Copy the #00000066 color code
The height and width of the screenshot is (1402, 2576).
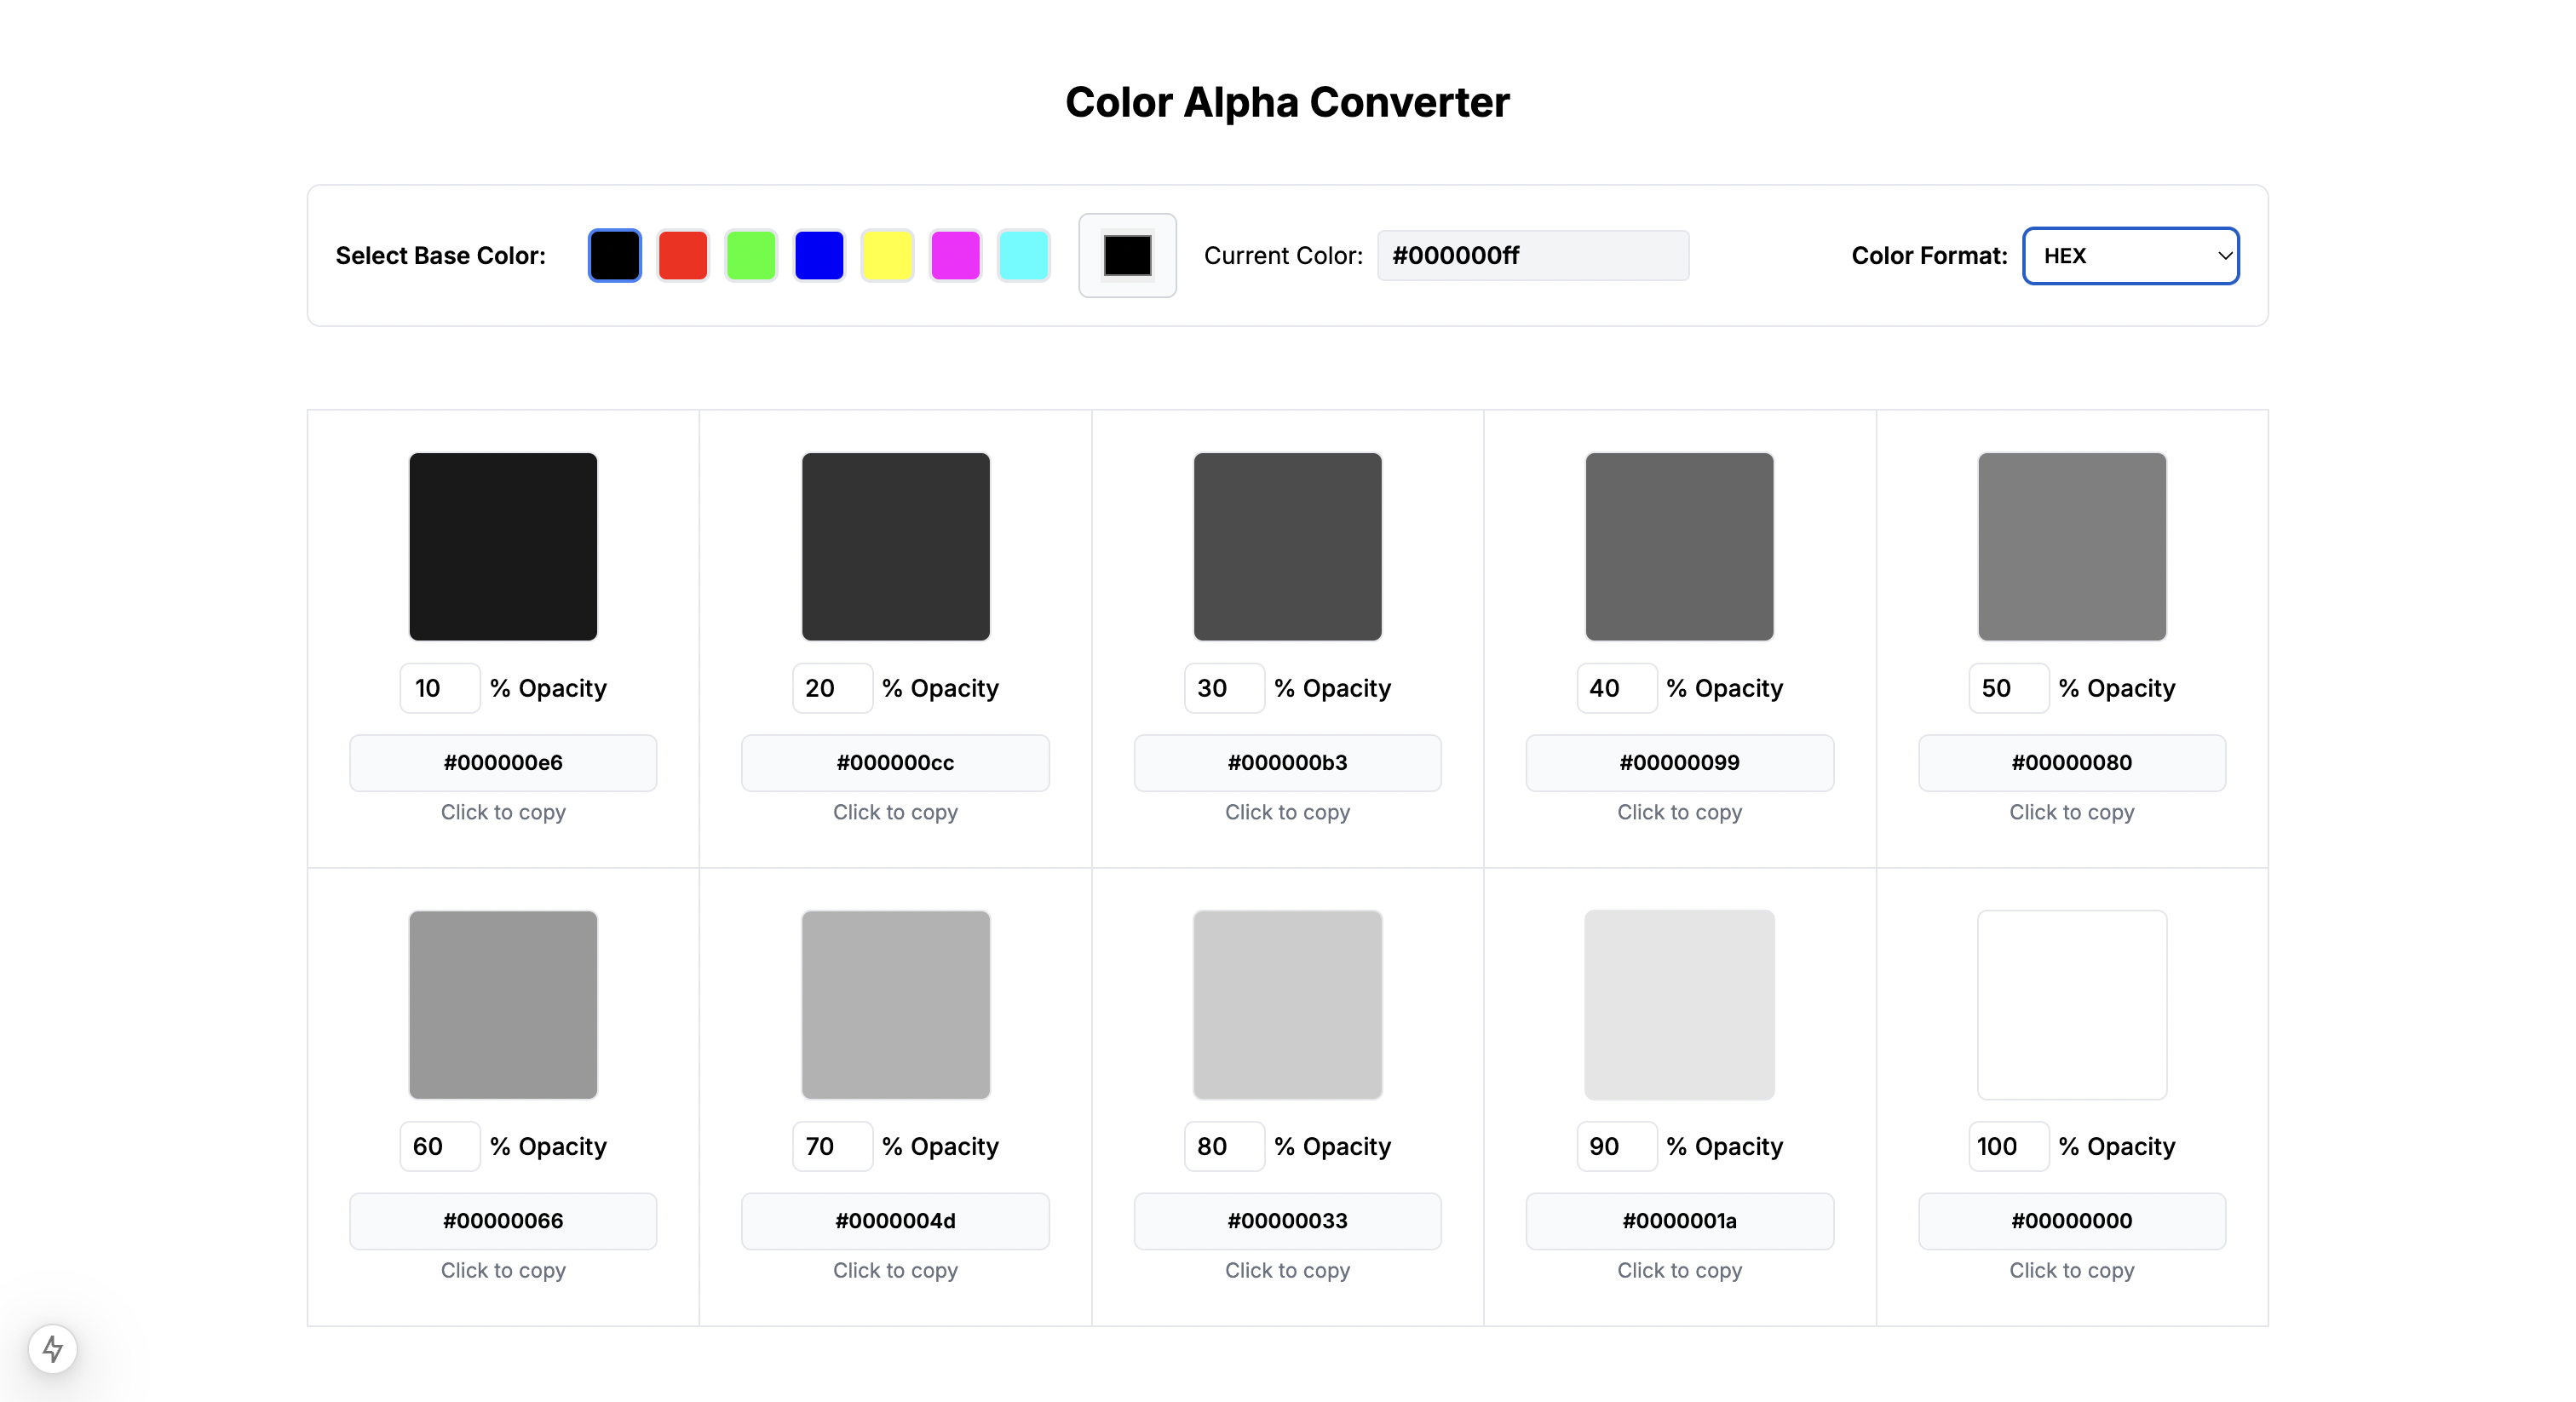tap(503, 1221)
